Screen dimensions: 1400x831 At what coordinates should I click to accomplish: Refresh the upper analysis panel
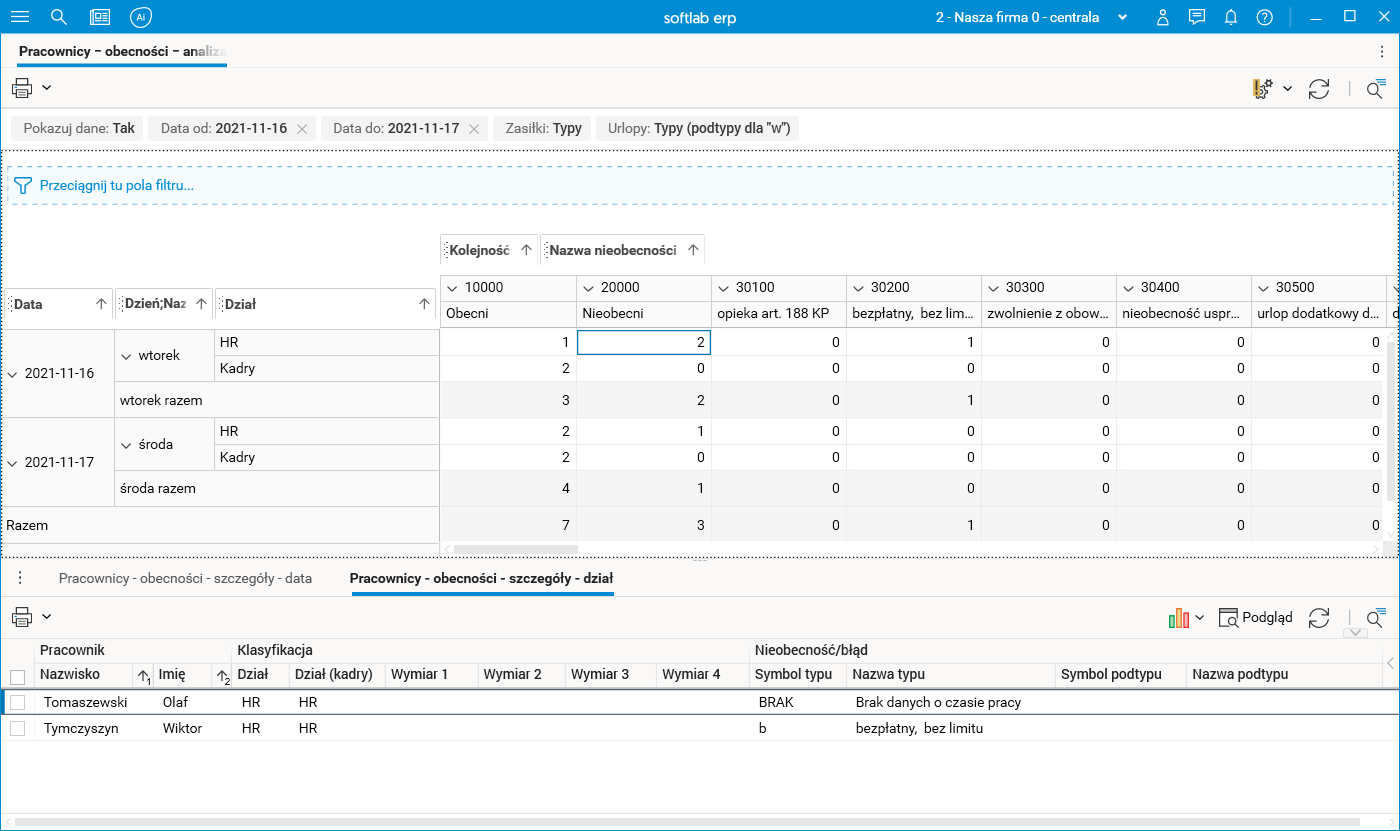click(x=1319, y=89)
